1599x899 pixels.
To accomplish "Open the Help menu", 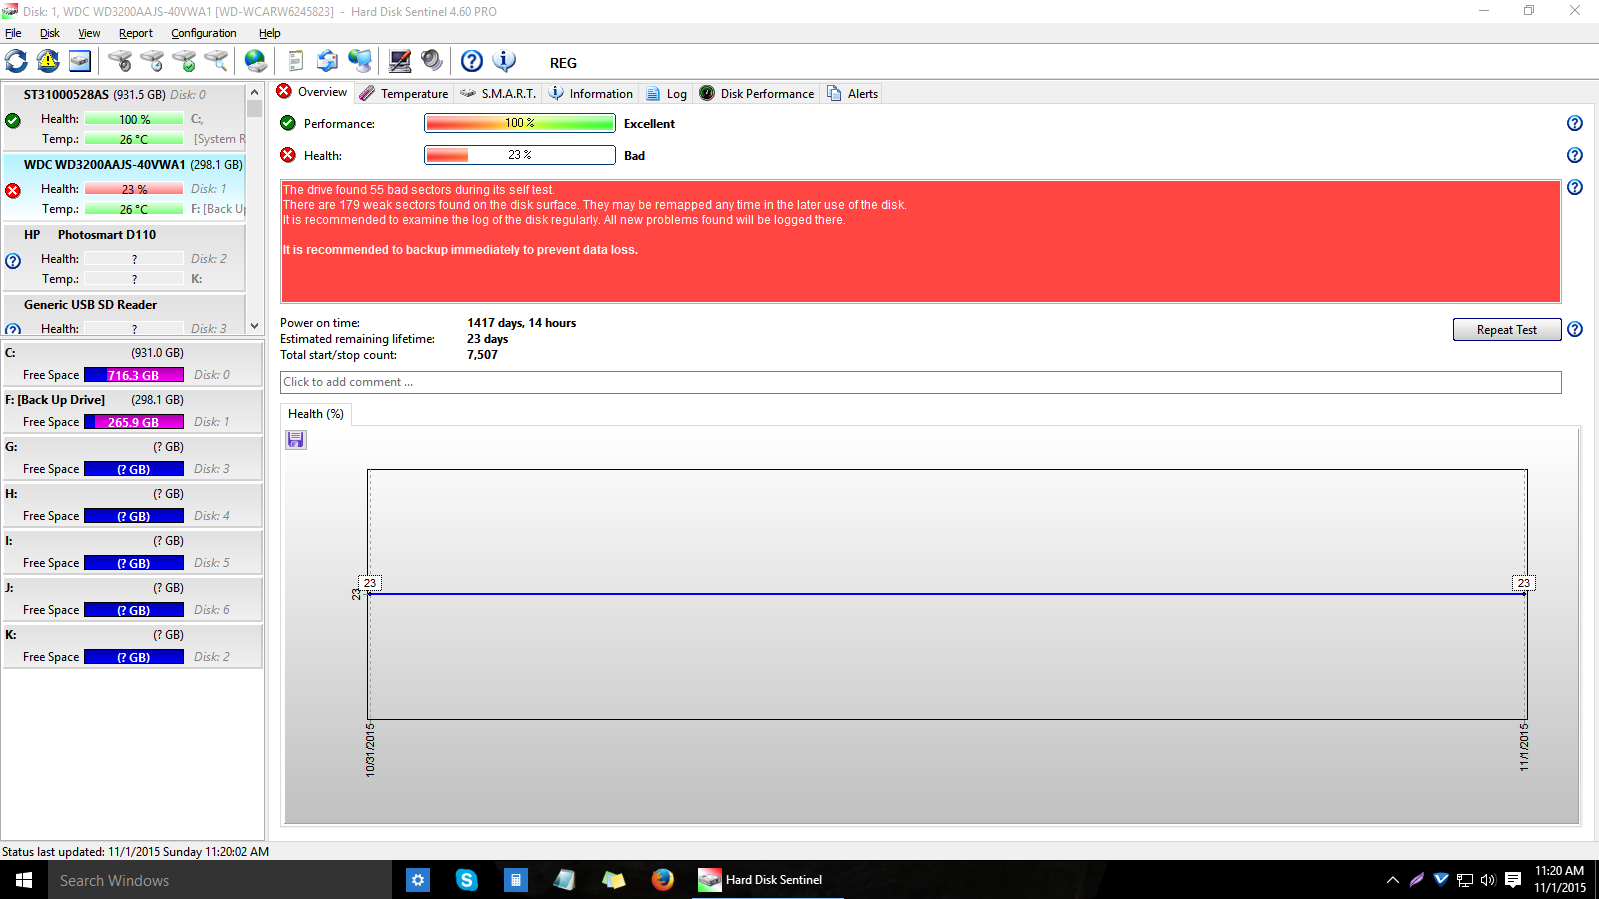I will (x=270, y=33).
